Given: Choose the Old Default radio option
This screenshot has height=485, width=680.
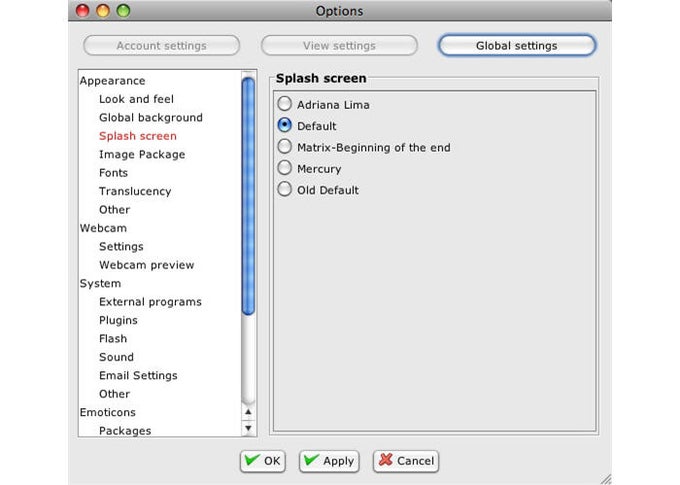Looking at the screenshot, I should point(284,189).
